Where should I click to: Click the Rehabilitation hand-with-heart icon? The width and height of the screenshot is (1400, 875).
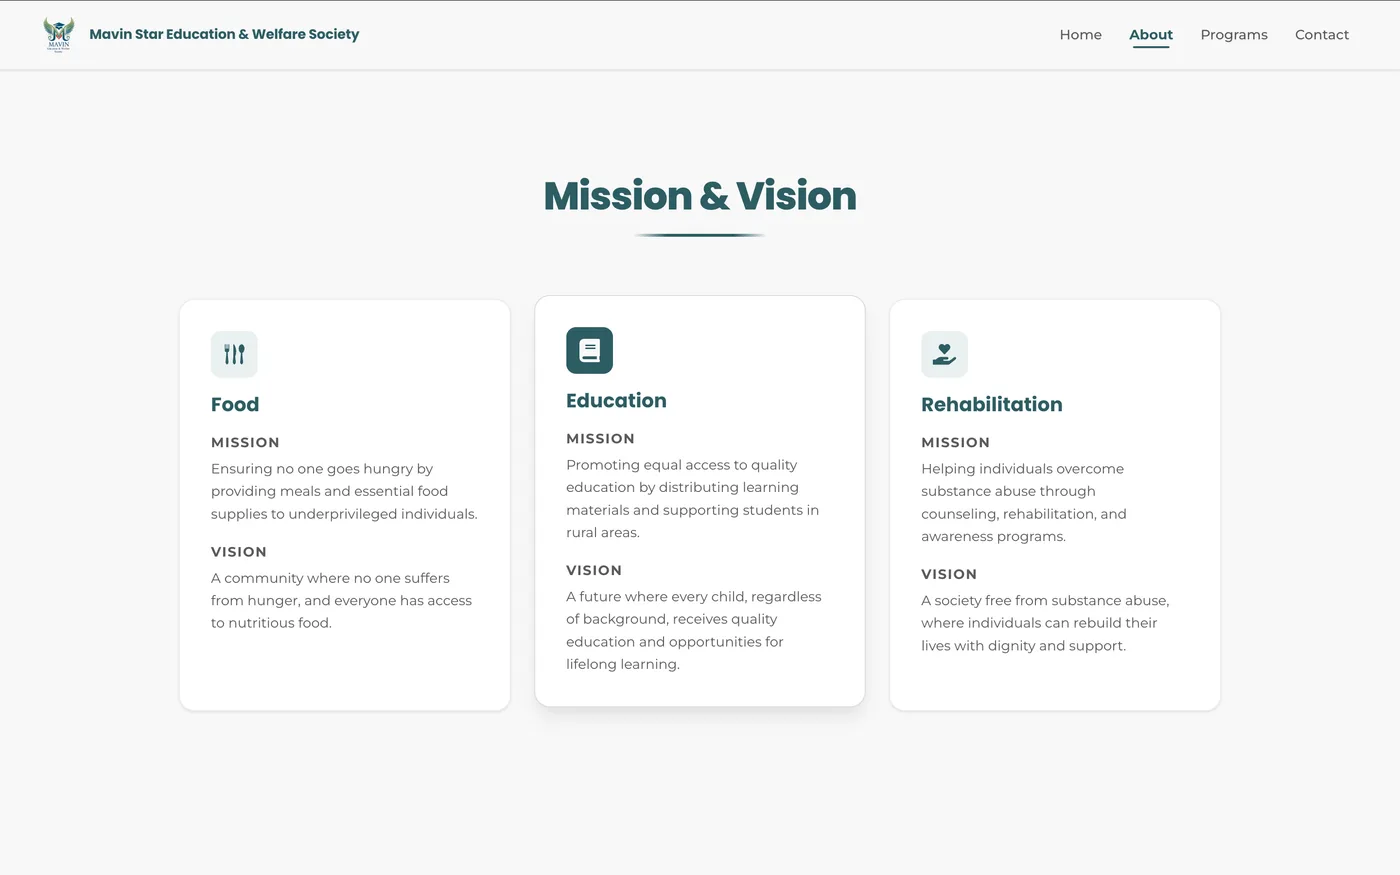pyautogui.click(x=944, y=354)
